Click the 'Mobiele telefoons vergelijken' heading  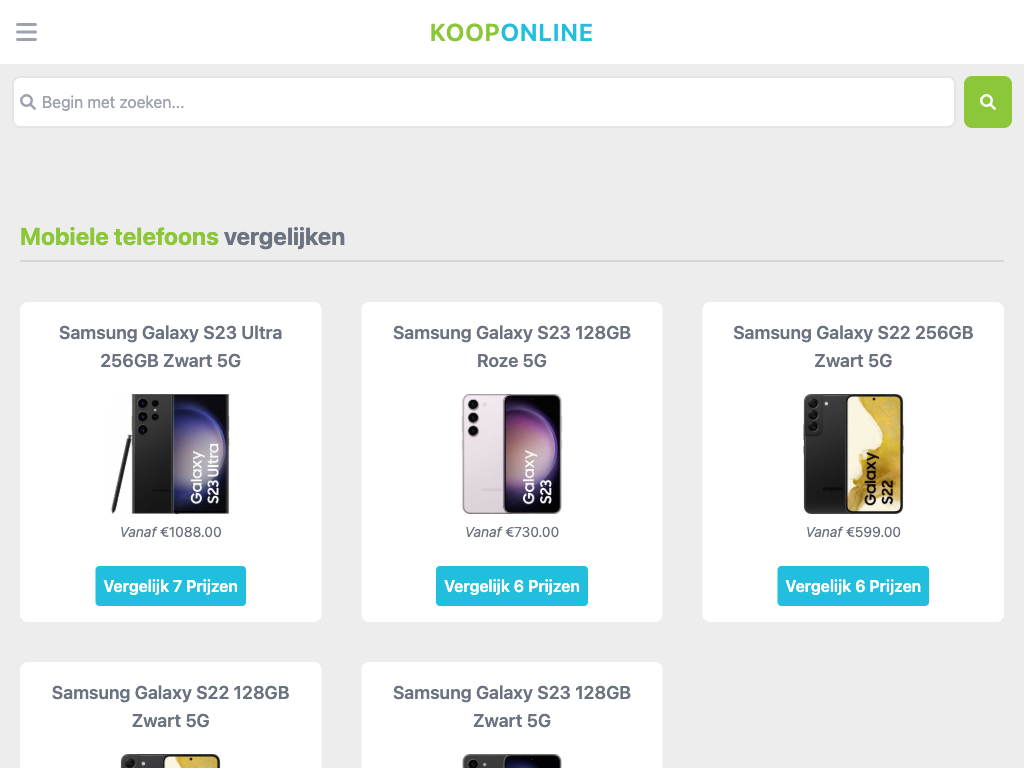(x=182, y=237)
